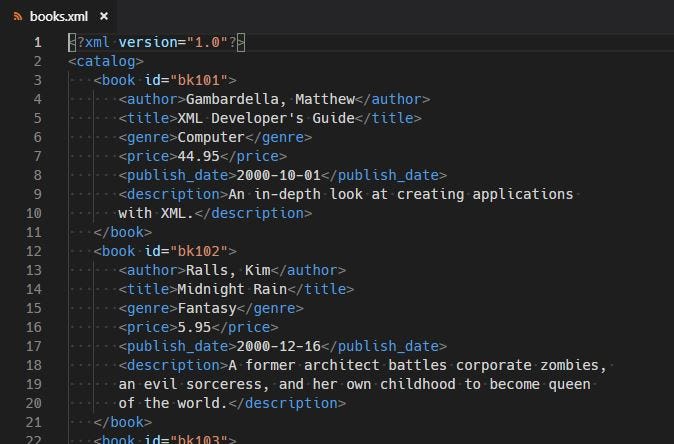Click the book id="bk102" opening tag
This screenshot has width=674, height=444.
click(165, 251)
